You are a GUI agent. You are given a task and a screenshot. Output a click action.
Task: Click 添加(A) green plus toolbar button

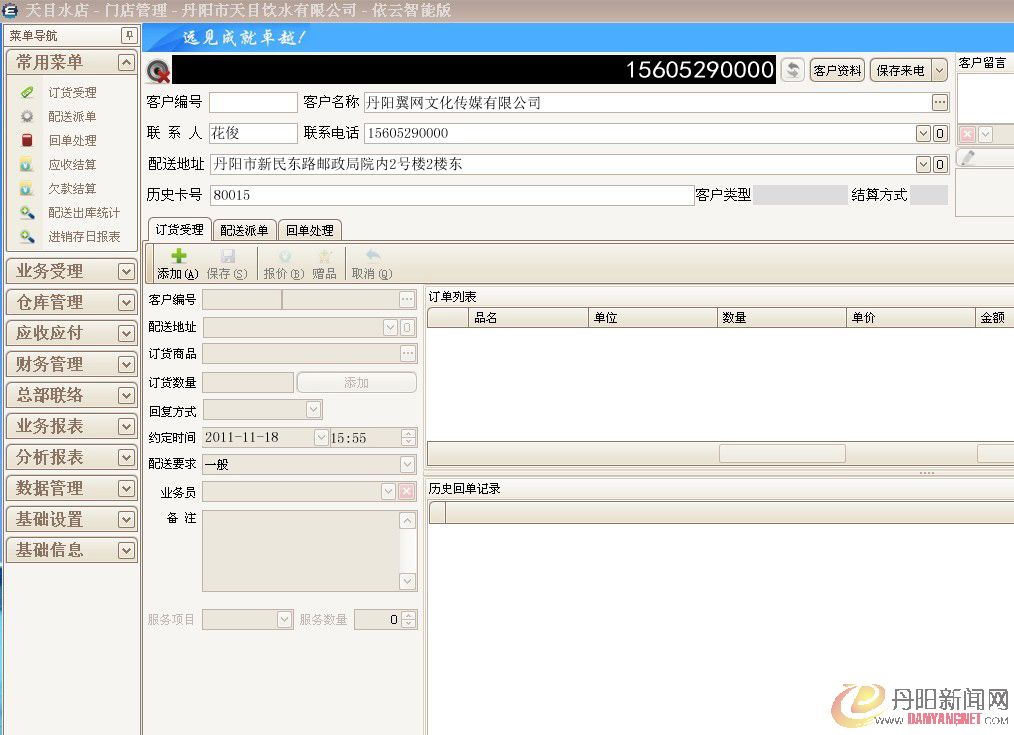pyautogui.click(x=178, y=264)
